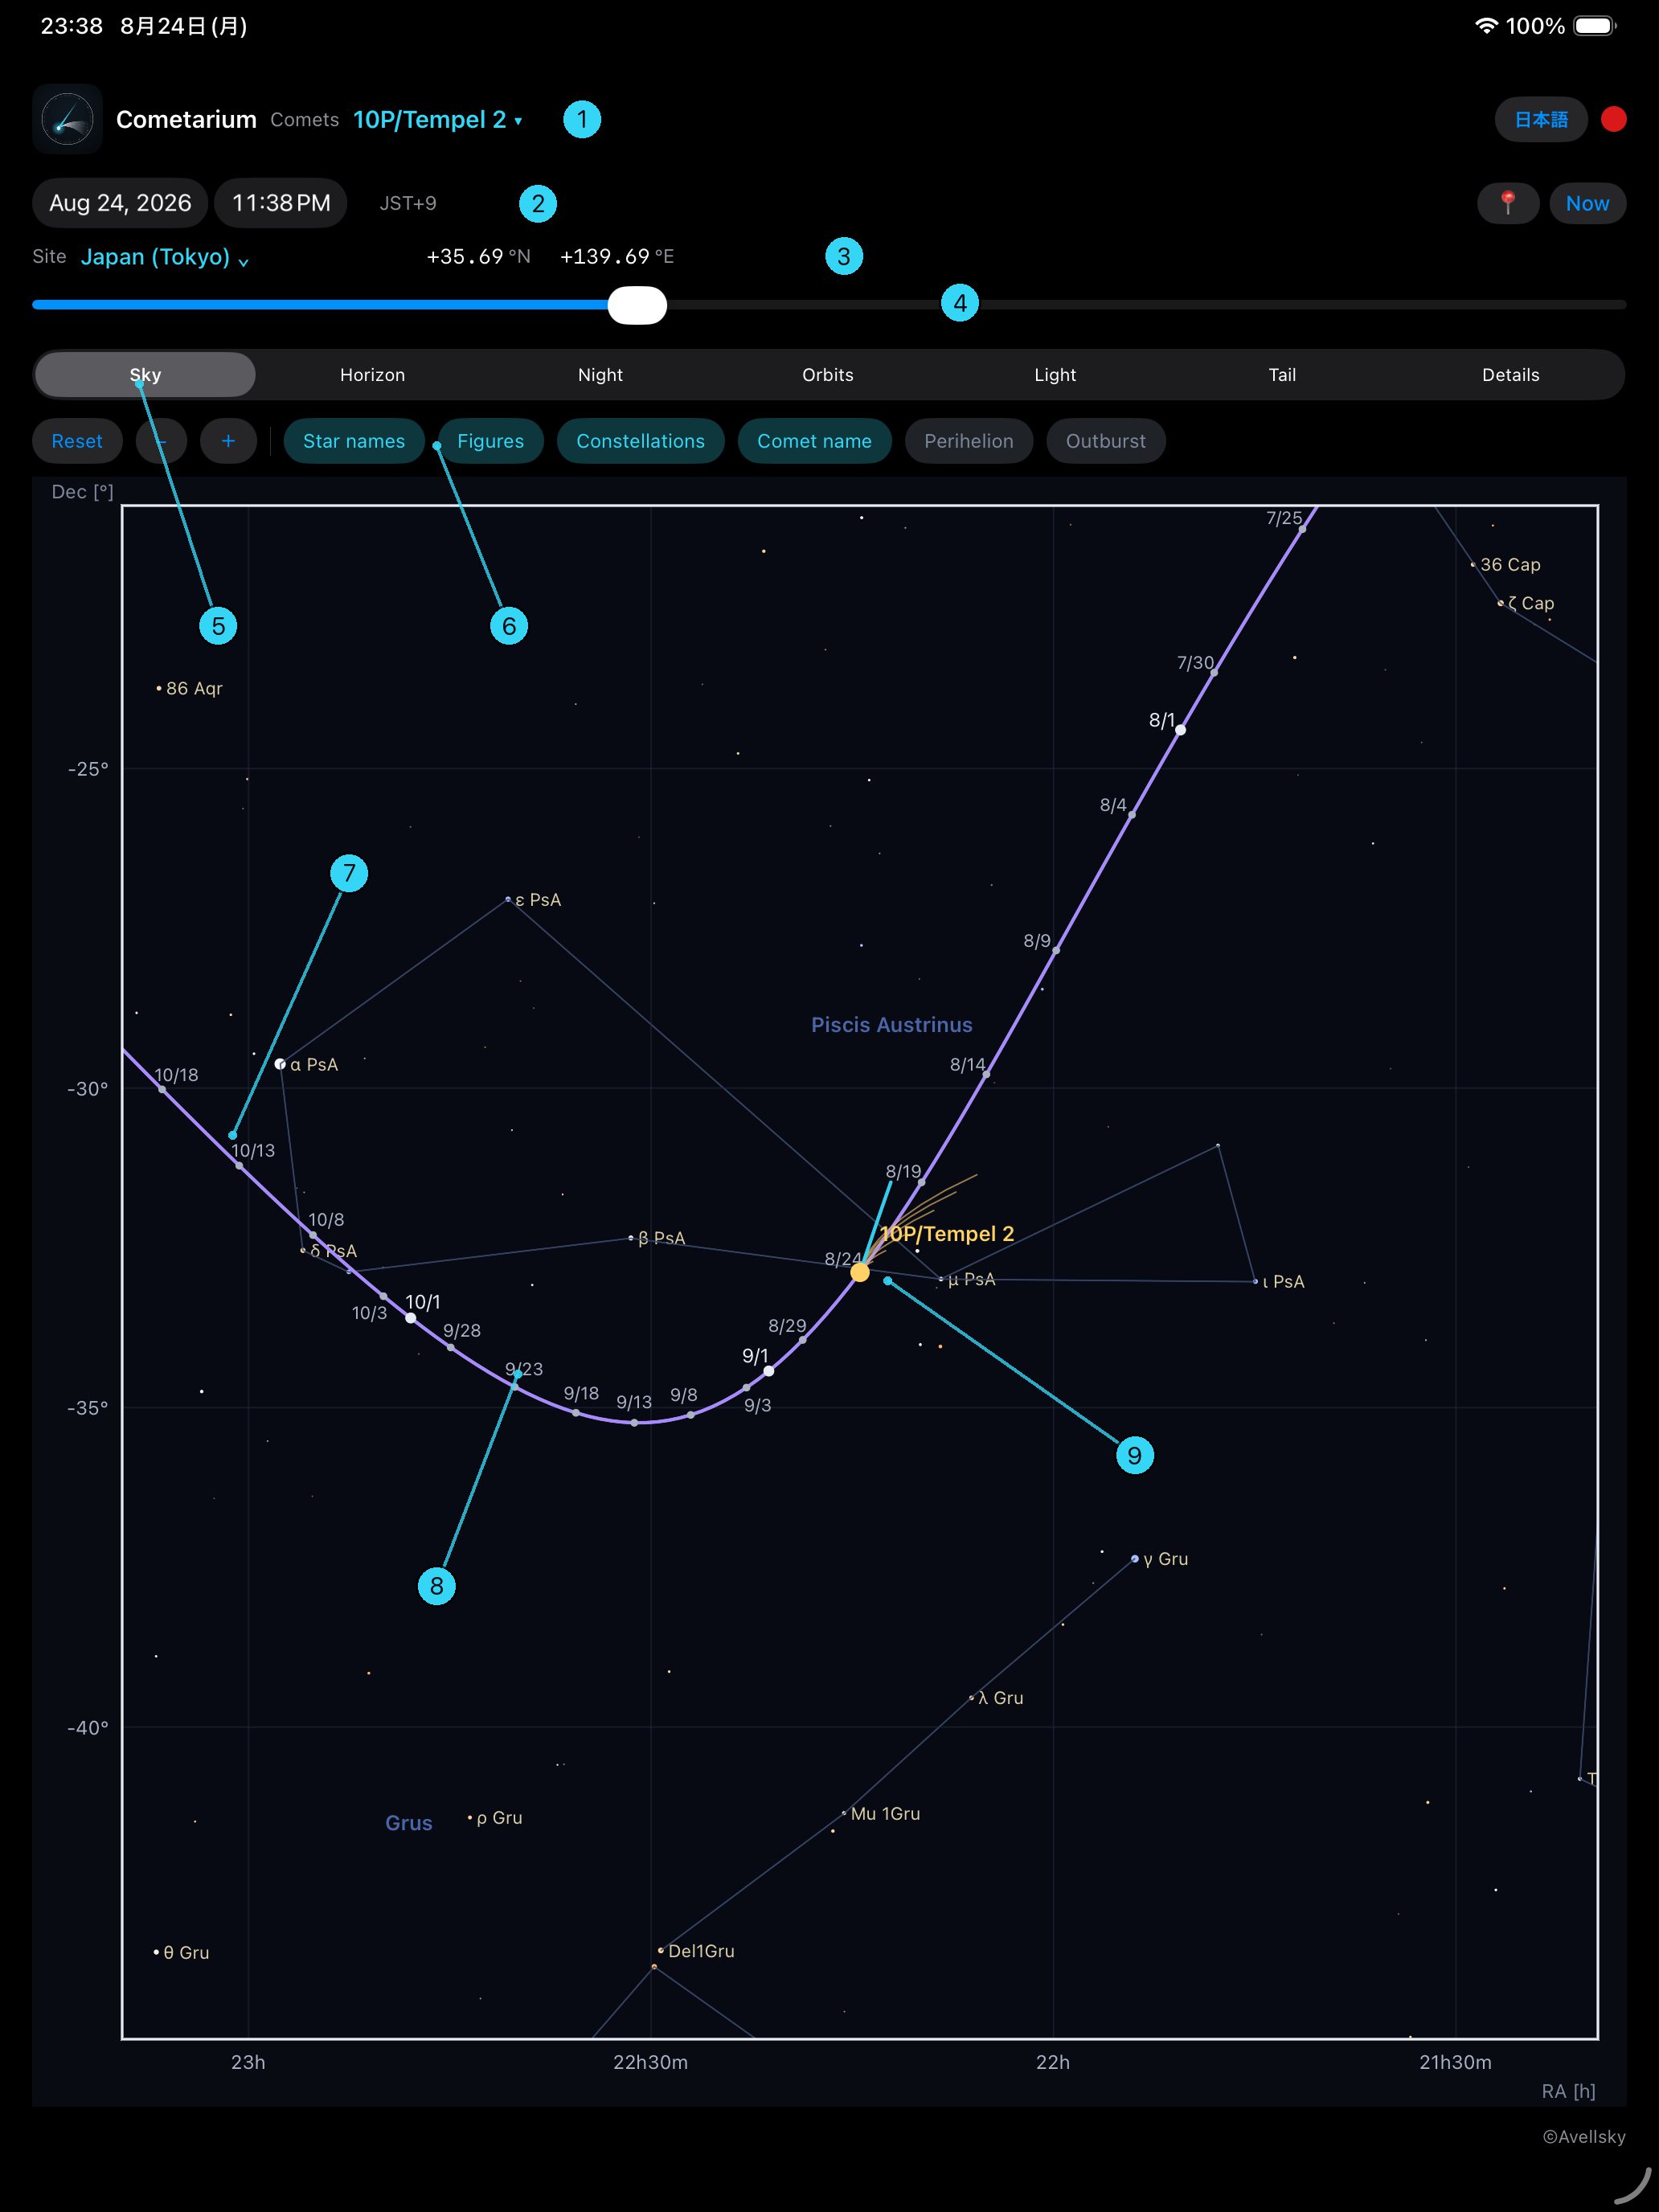This screenshot has height=2212, width=1659.
Task: Expand the Japan (Tokyo) site dropdown
Action: pyautogui.click(x=164, y=257)
